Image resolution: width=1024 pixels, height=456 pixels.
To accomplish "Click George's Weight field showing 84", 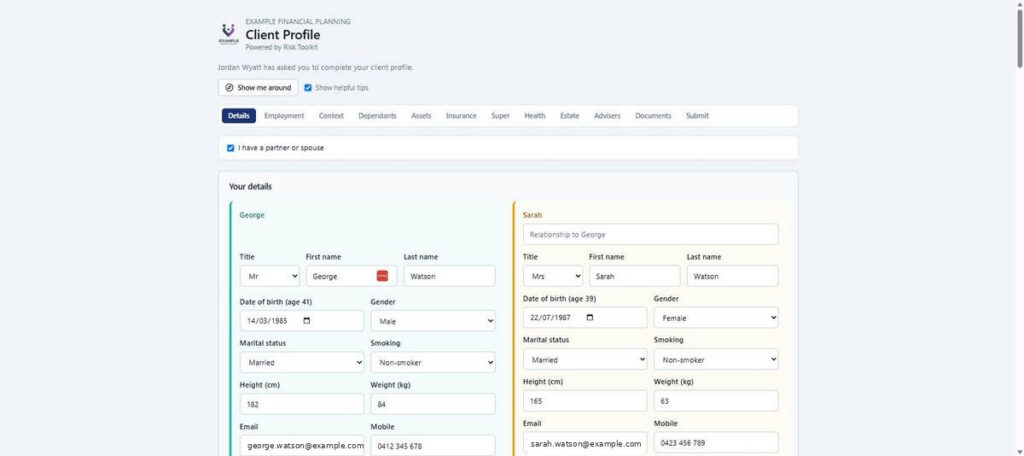I will pyautogui.click(x=432, y=404).
